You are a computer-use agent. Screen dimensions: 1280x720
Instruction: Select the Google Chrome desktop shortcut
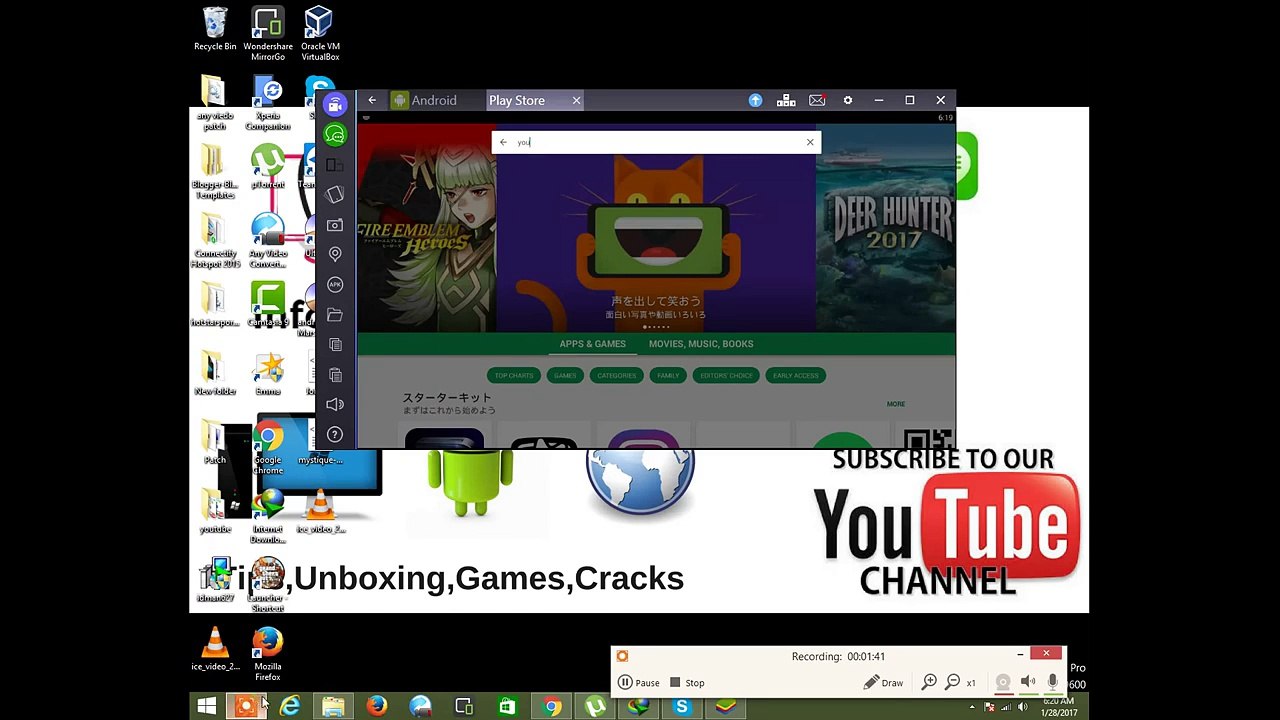pyautogui.click(x=268, y=448)
